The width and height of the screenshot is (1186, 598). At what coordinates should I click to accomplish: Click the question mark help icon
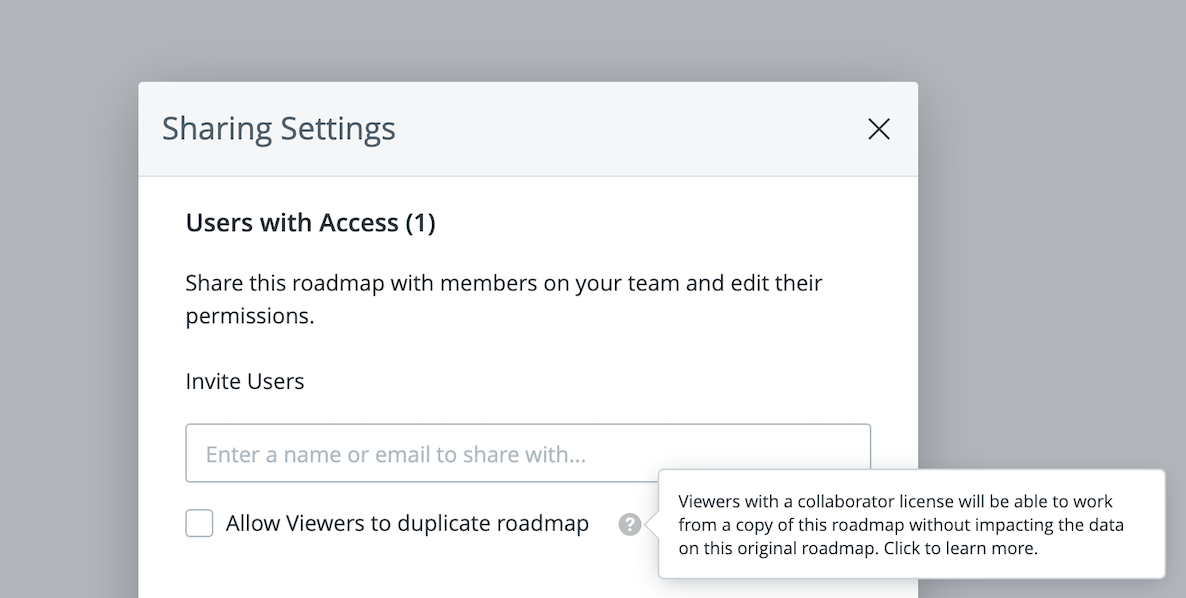629,524
